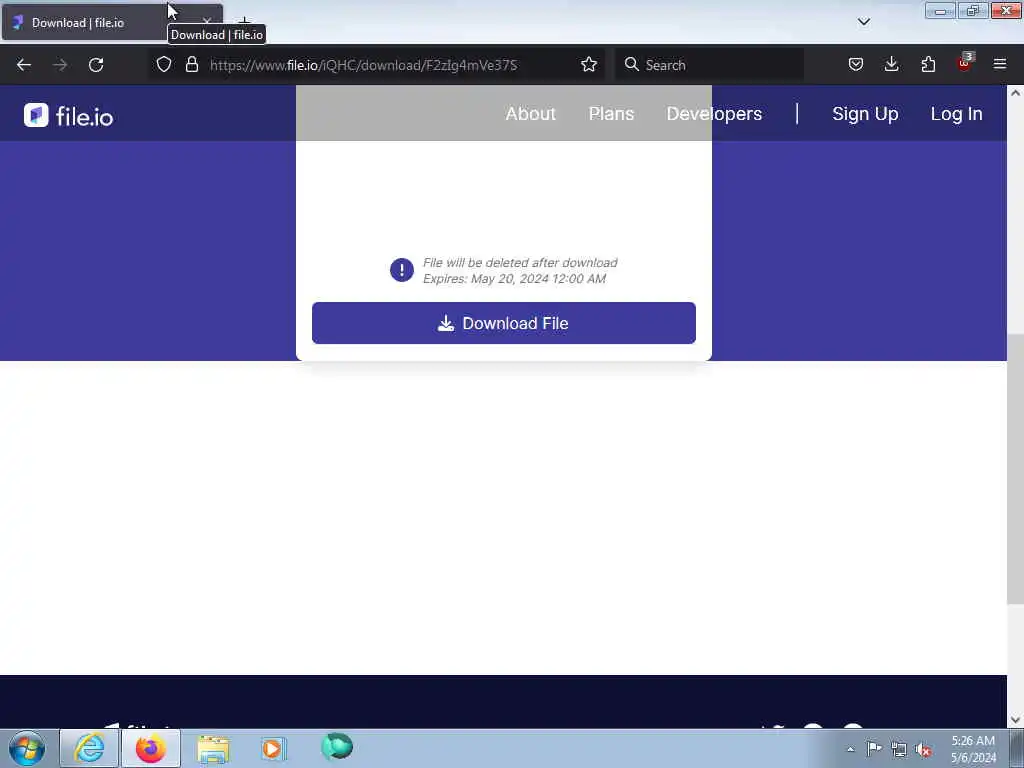1024x768 pixels.
Task: Click the Sign Up link
Action: click(865, 114)
